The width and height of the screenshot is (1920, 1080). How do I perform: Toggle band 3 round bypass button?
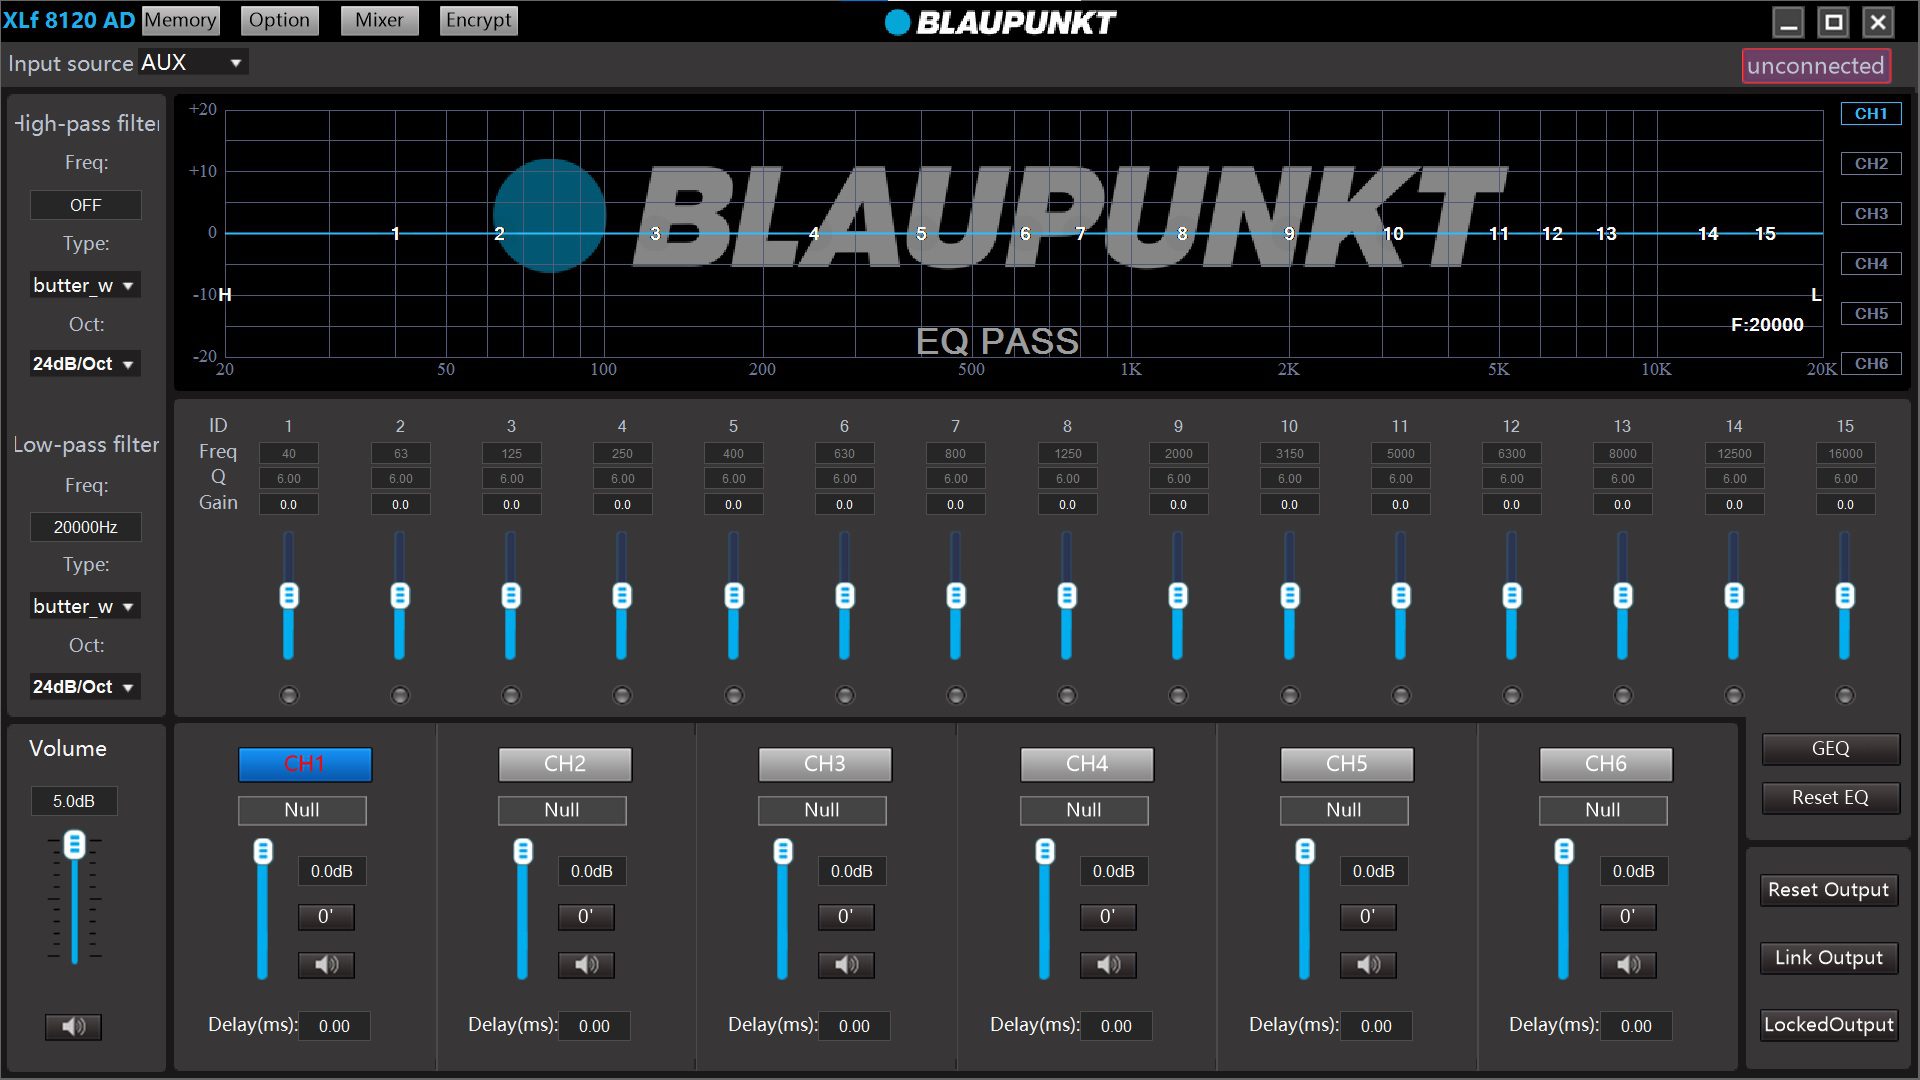click(511, 695)
